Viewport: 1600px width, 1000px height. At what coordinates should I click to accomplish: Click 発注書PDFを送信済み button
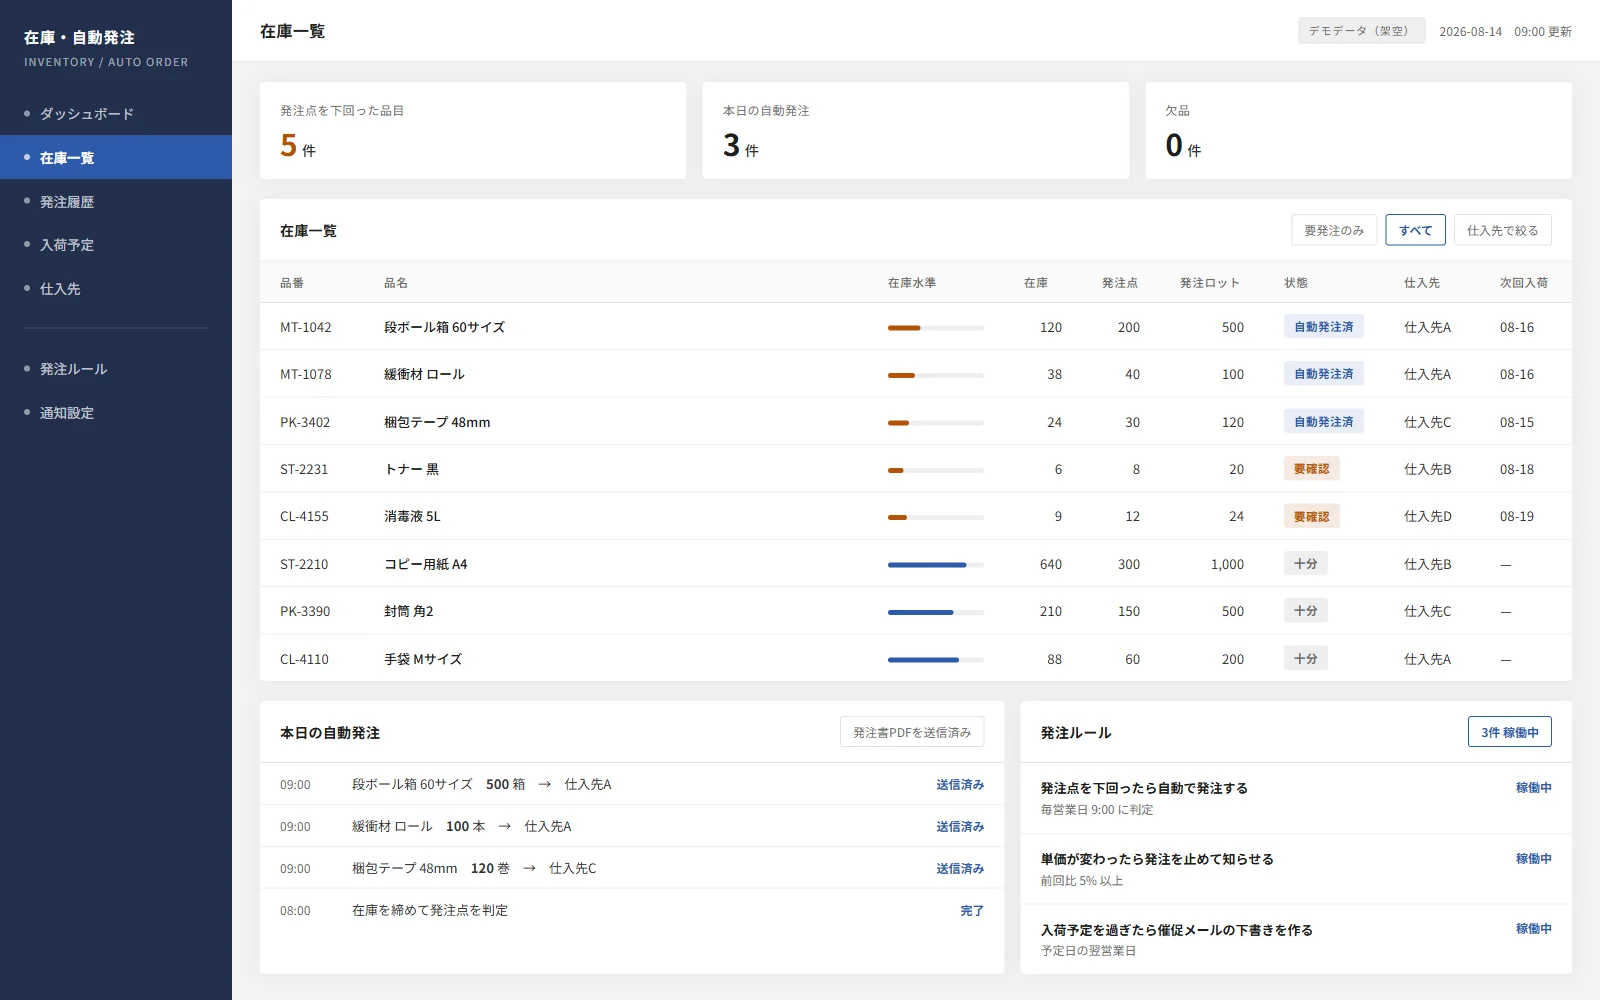pos(912,732)
